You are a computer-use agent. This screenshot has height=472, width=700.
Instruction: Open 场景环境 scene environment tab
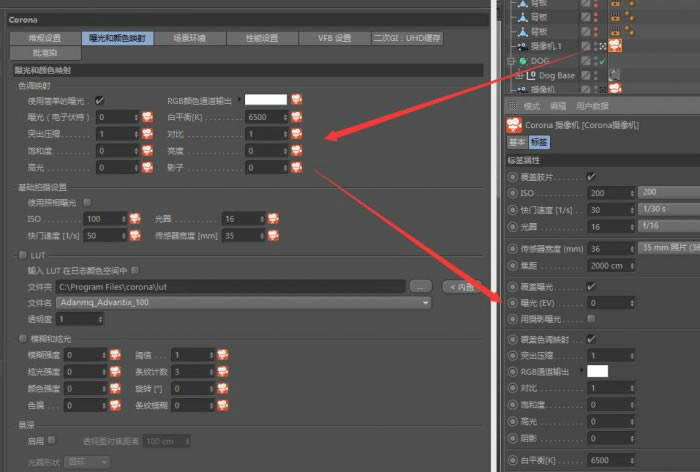click(190, 38)
